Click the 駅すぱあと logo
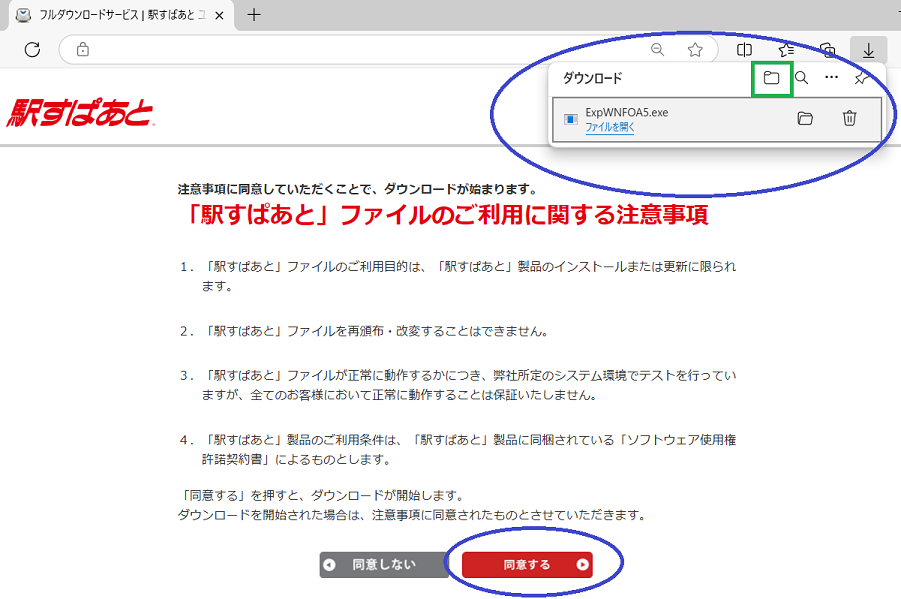This screenshot has height=599, width=901. coord(80,112)
